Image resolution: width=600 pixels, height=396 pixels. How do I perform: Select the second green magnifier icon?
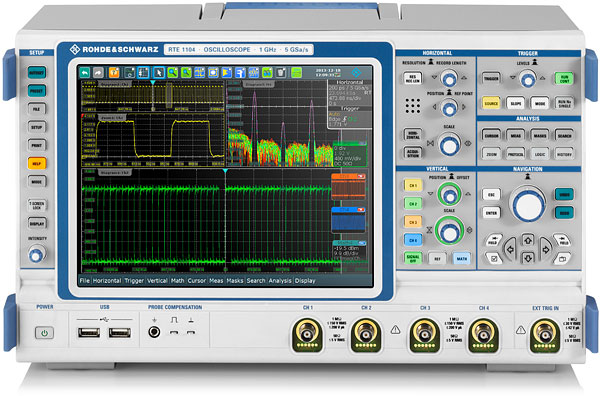tap(186, 72)
